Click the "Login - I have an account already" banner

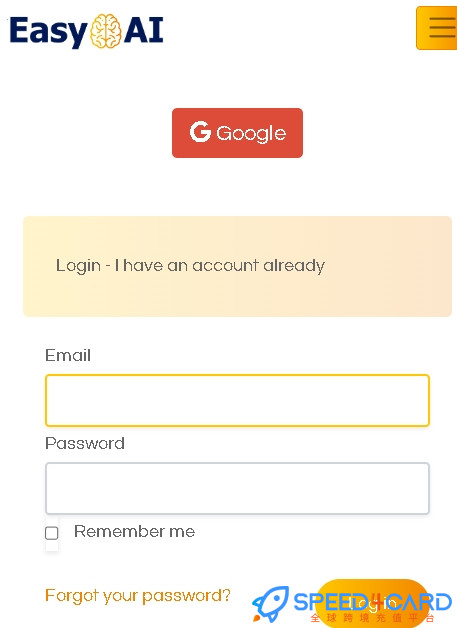pyautogui.click(x=238, y=266)
